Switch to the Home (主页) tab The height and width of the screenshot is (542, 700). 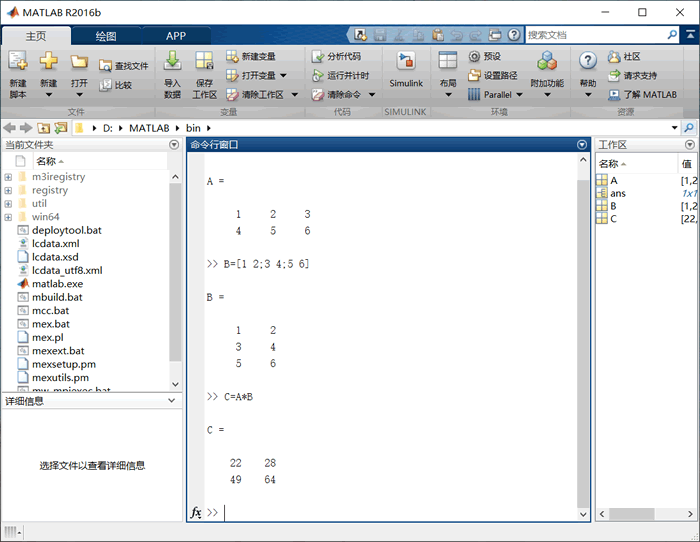pos(36,36)
